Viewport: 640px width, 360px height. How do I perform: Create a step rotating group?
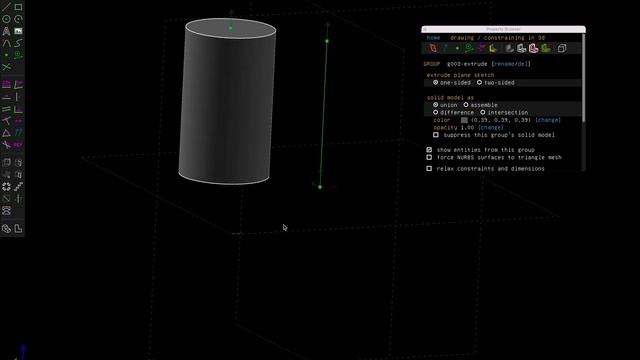[6, 187]
